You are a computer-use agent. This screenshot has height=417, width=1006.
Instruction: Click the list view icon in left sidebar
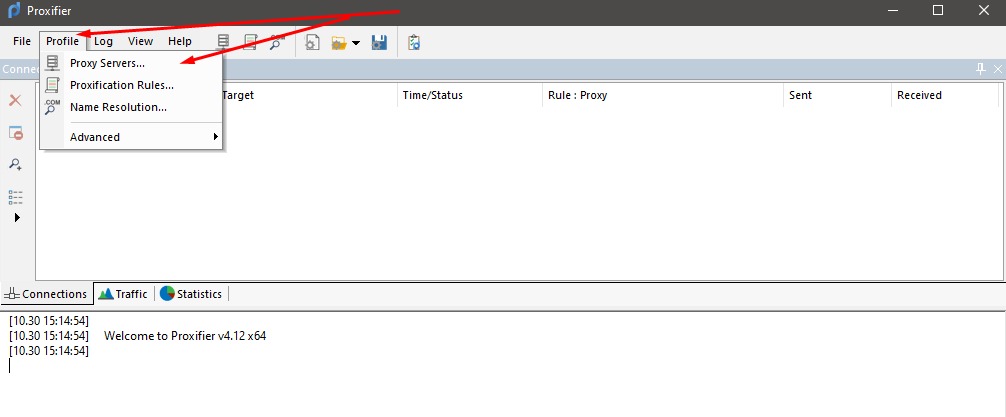point(16,196)
